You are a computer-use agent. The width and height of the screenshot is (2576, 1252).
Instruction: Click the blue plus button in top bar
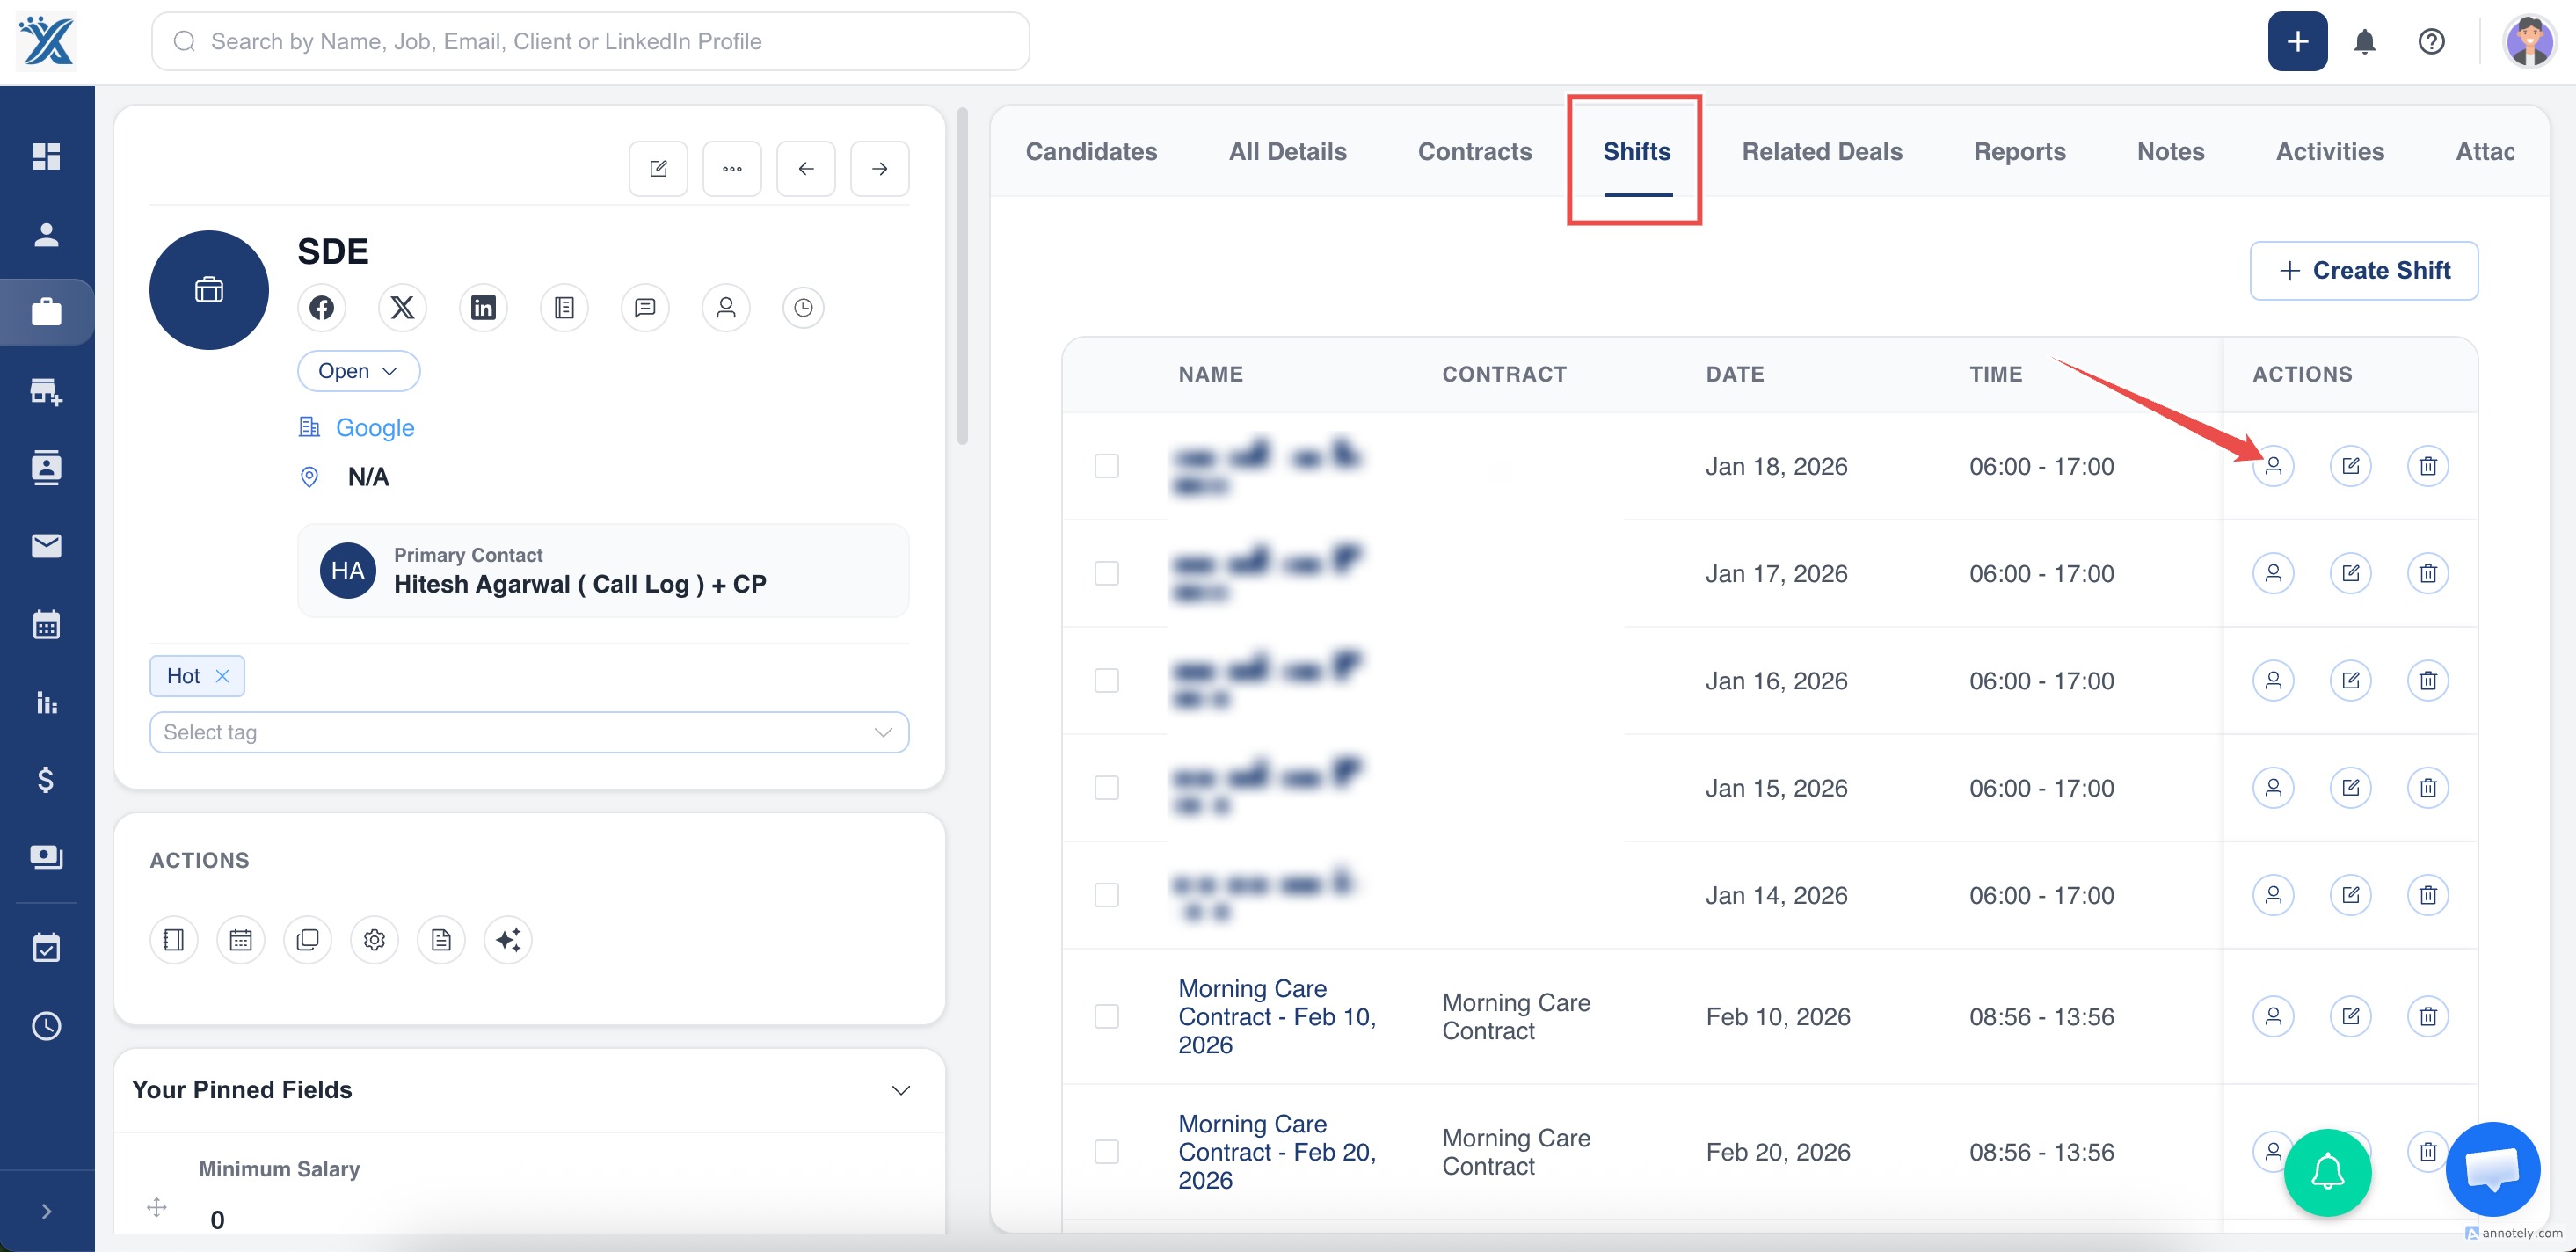[2297, 42]
